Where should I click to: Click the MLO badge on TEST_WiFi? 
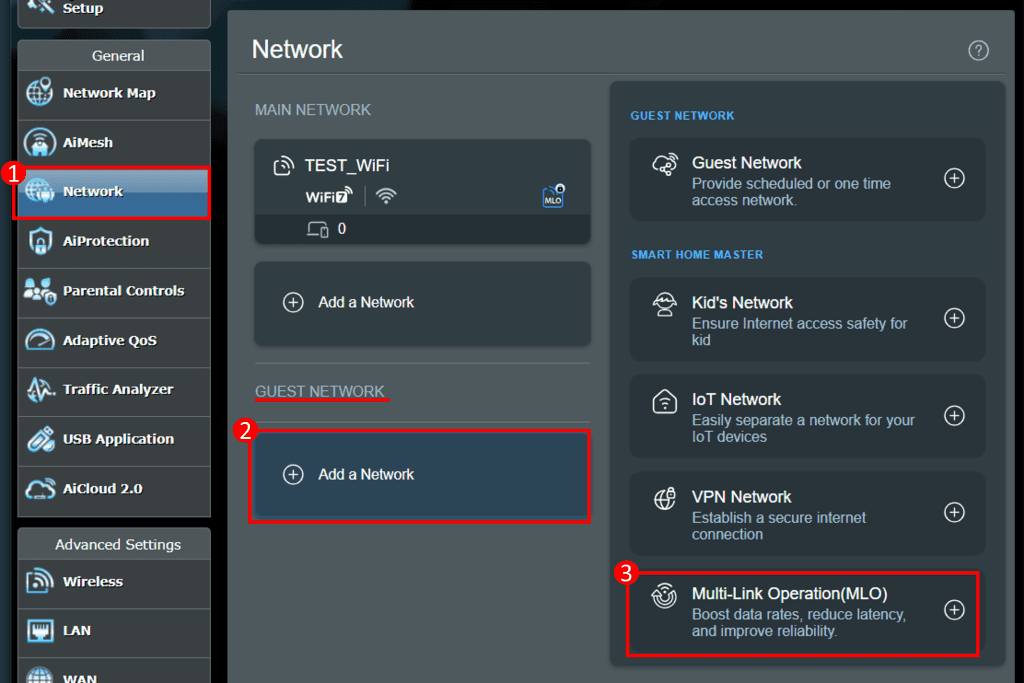pyautogui.click(x=553, y=196)
